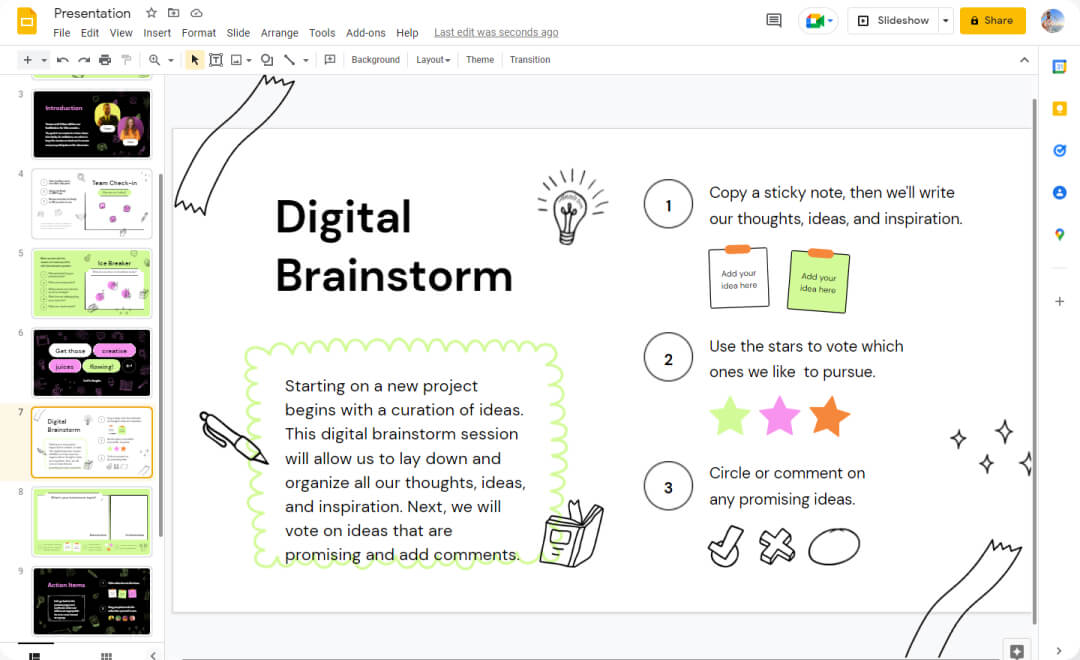
Task: Open Slideshow options dropdown arrow
Action: [945, 20]
